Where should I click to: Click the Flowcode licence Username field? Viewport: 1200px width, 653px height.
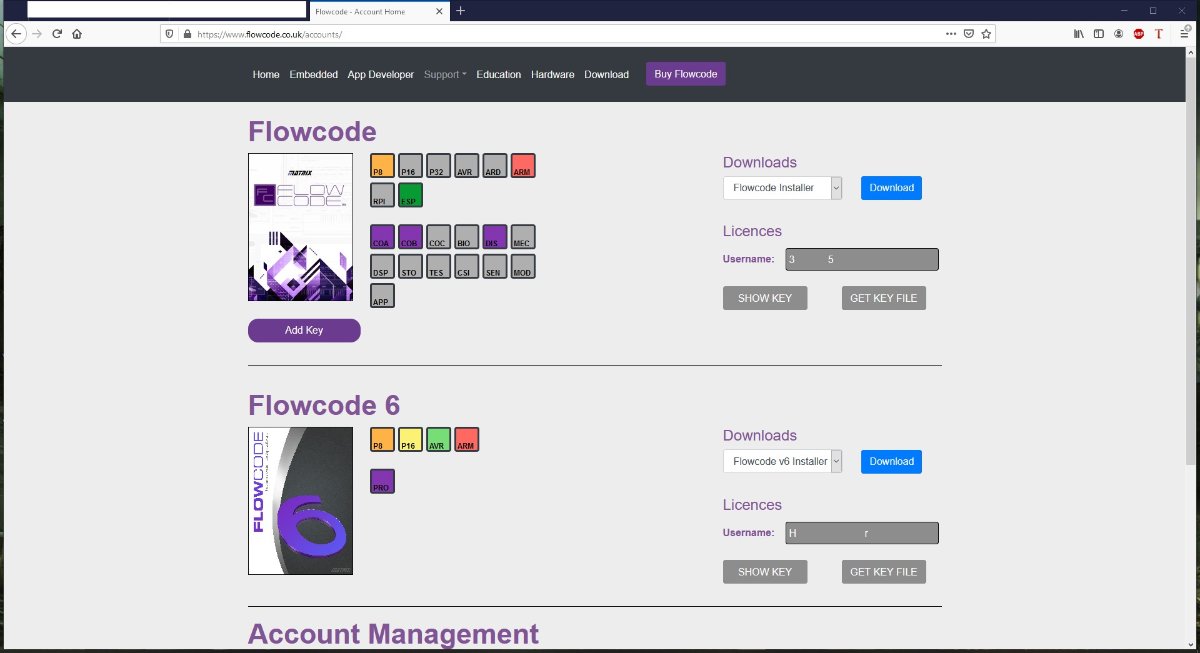coord(862,260)
